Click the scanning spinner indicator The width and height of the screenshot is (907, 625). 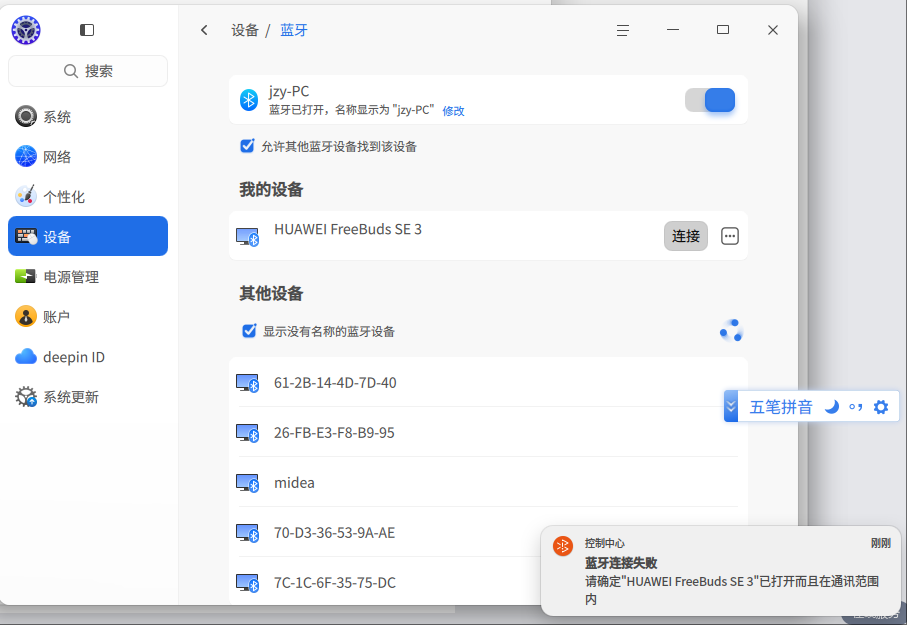pos(732,331)
